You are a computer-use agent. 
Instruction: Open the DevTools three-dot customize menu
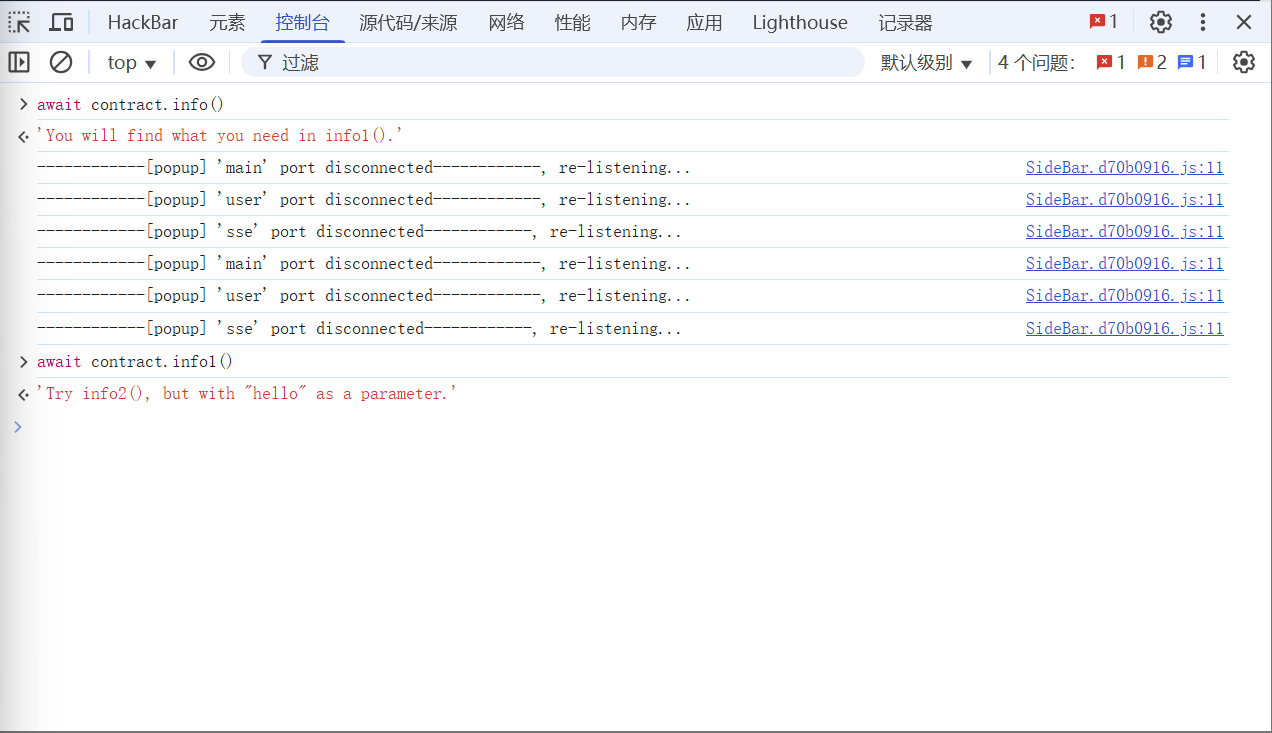click(x=1203, y=22)
